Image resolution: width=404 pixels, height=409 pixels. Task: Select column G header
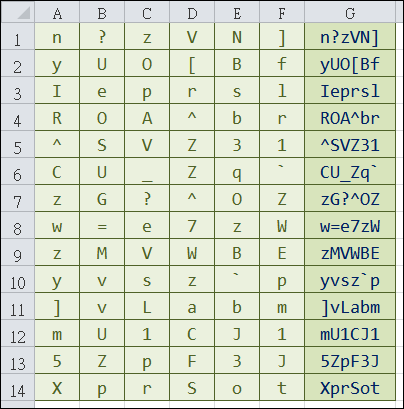(350, 12)
